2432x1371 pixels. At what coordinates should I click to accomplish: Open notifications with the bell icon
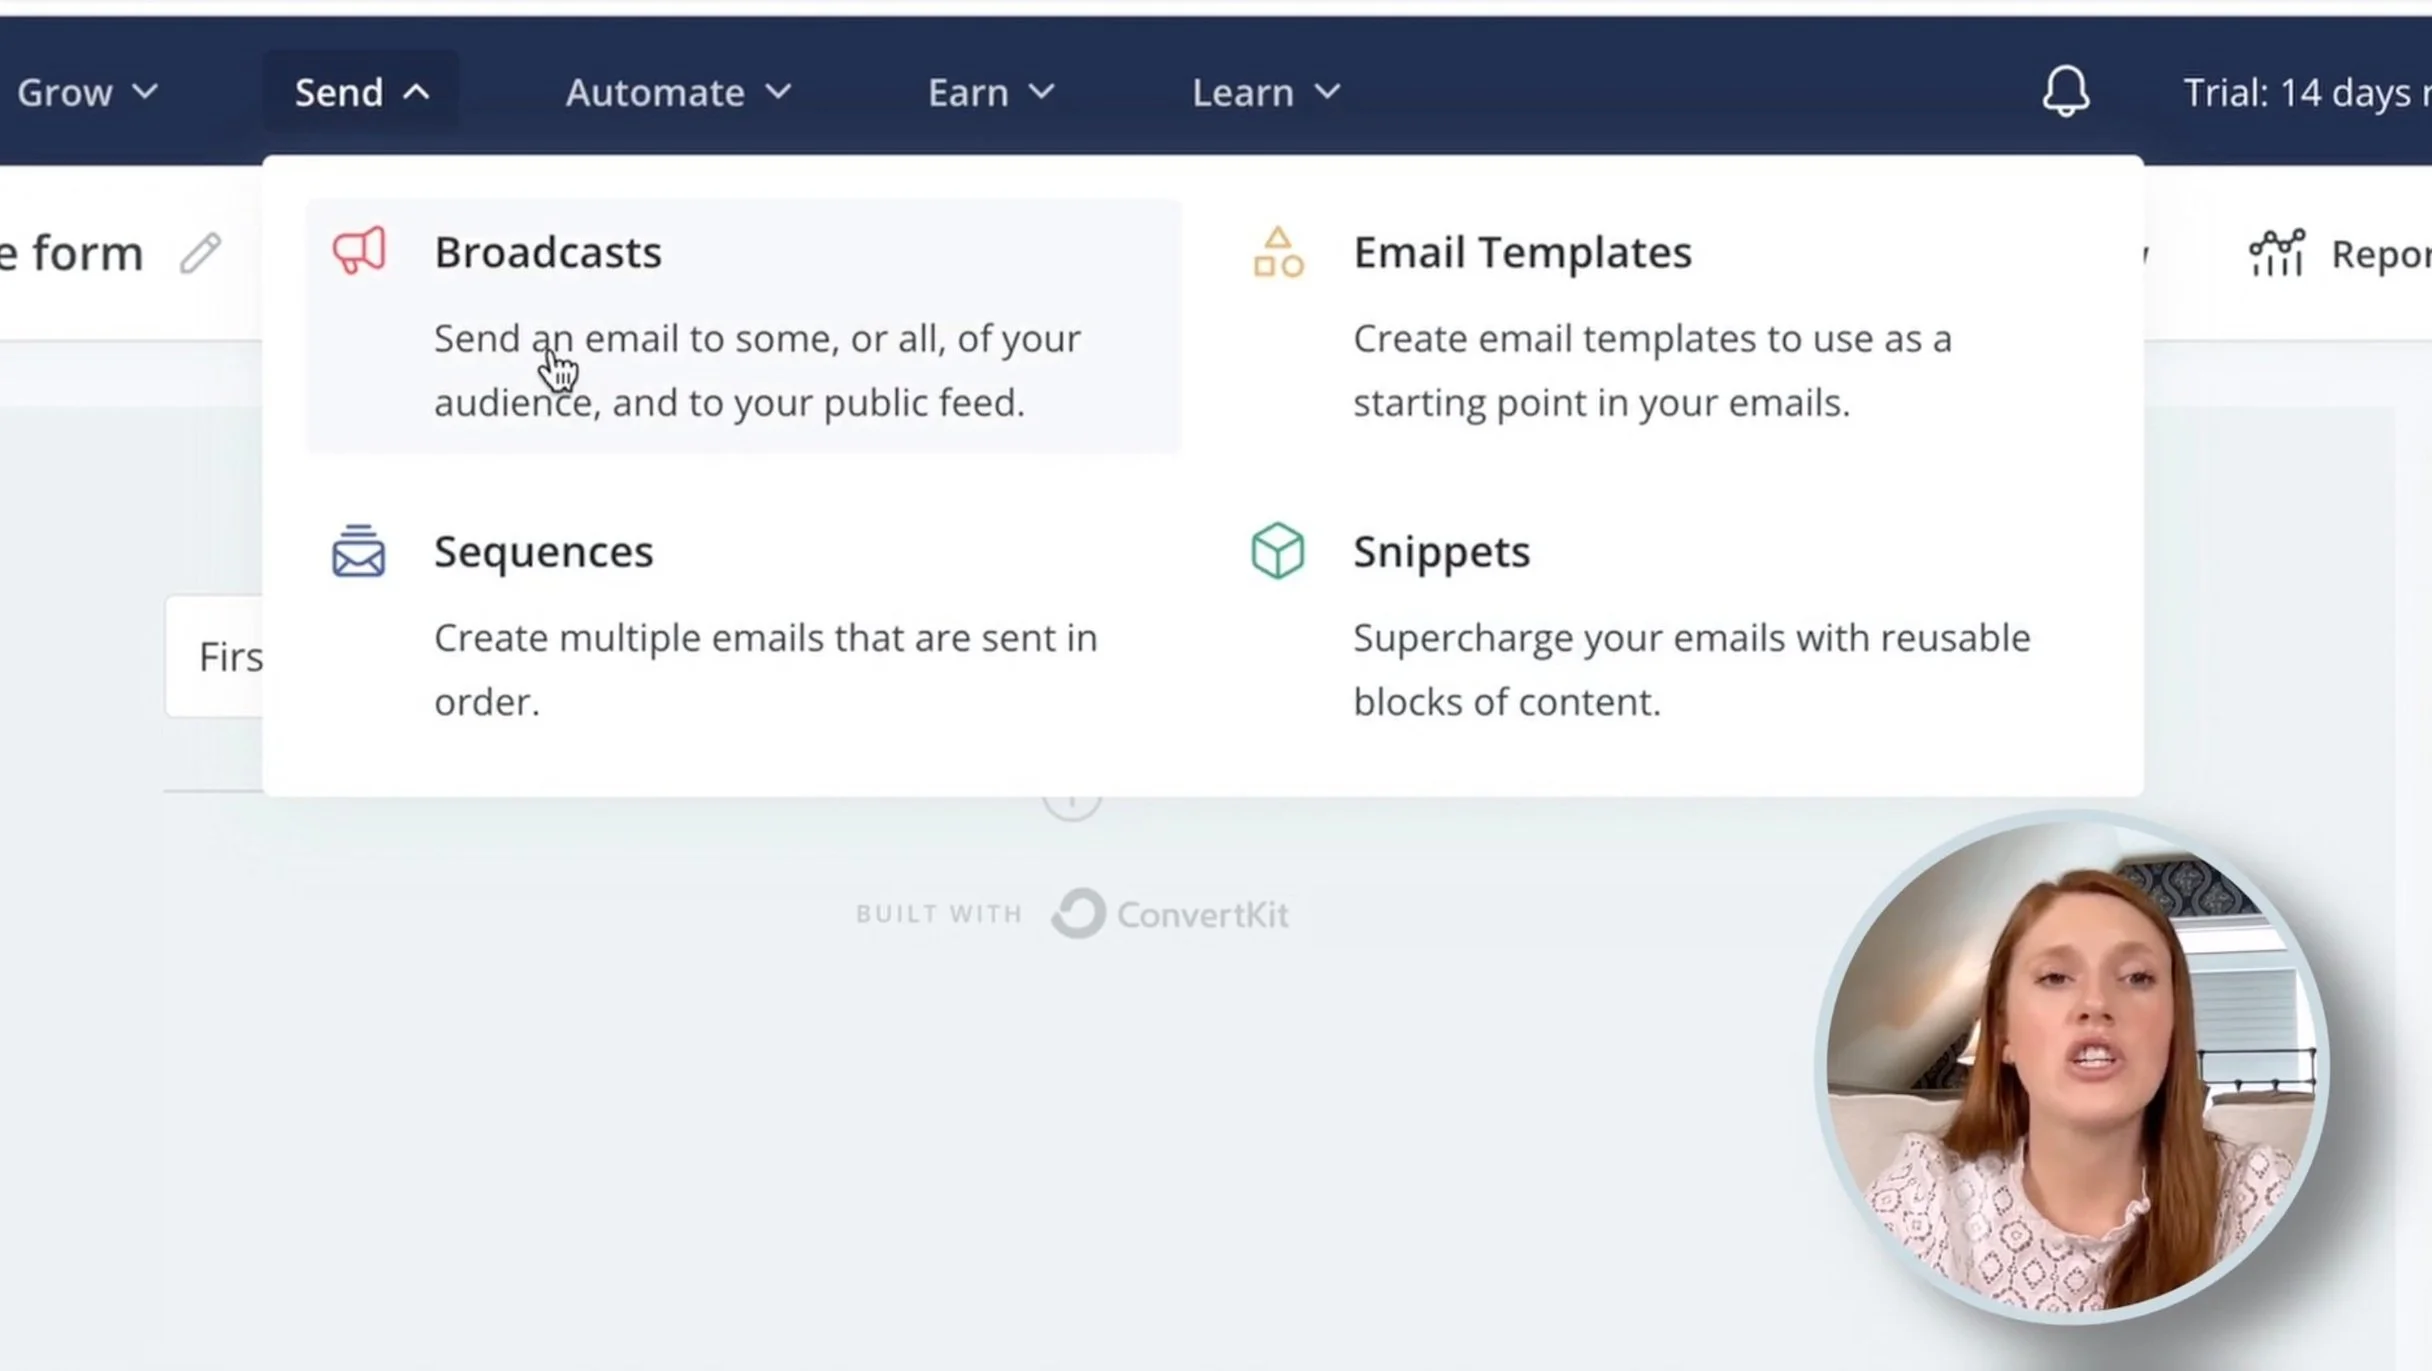pyautogui.click(x=2065, y=92)
